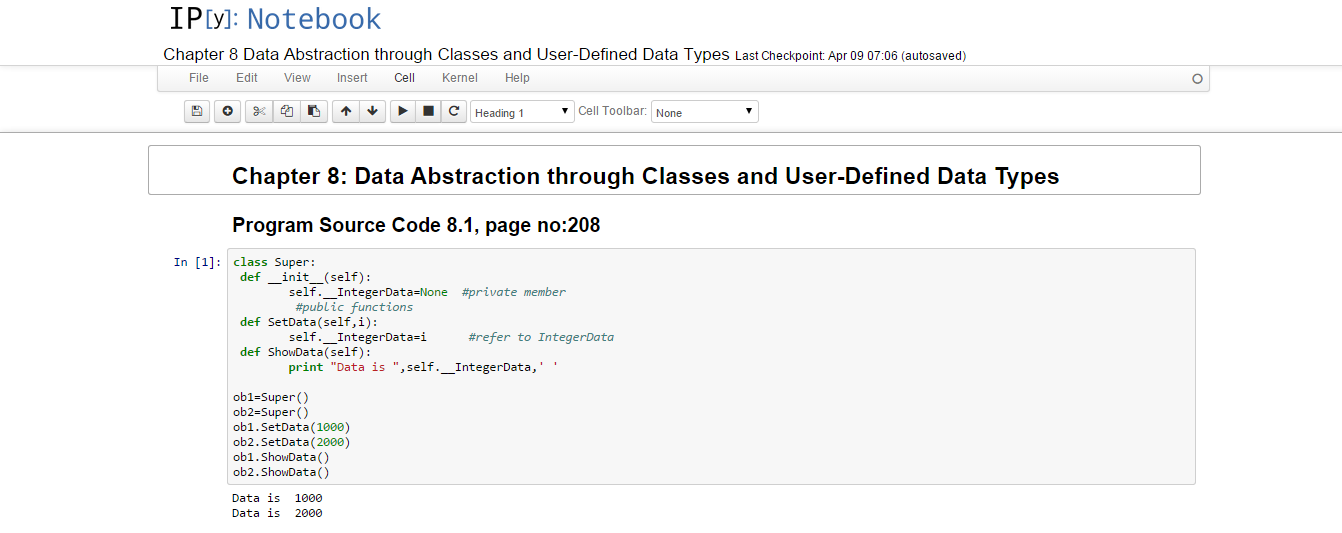Expand the Cell Toolbar dropdown showing None
The height and width of the screenshot is (533, 1342).
[x=704, y=112]
